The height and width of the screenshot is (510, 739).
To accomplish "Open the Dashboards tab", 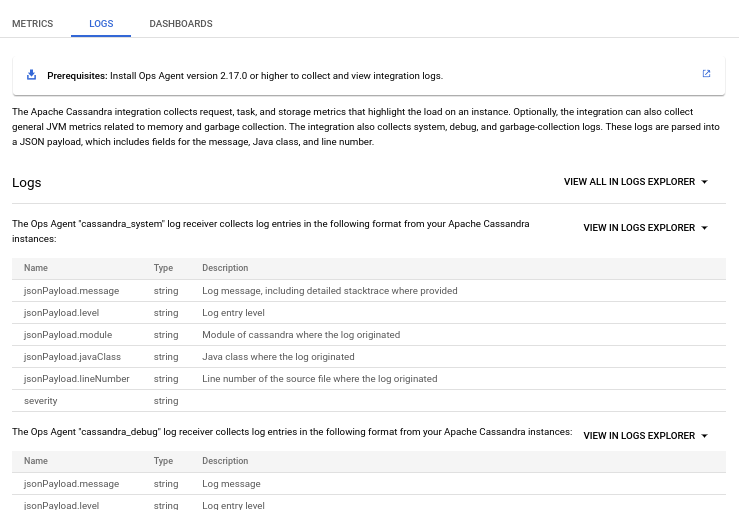I will (180, 23).
